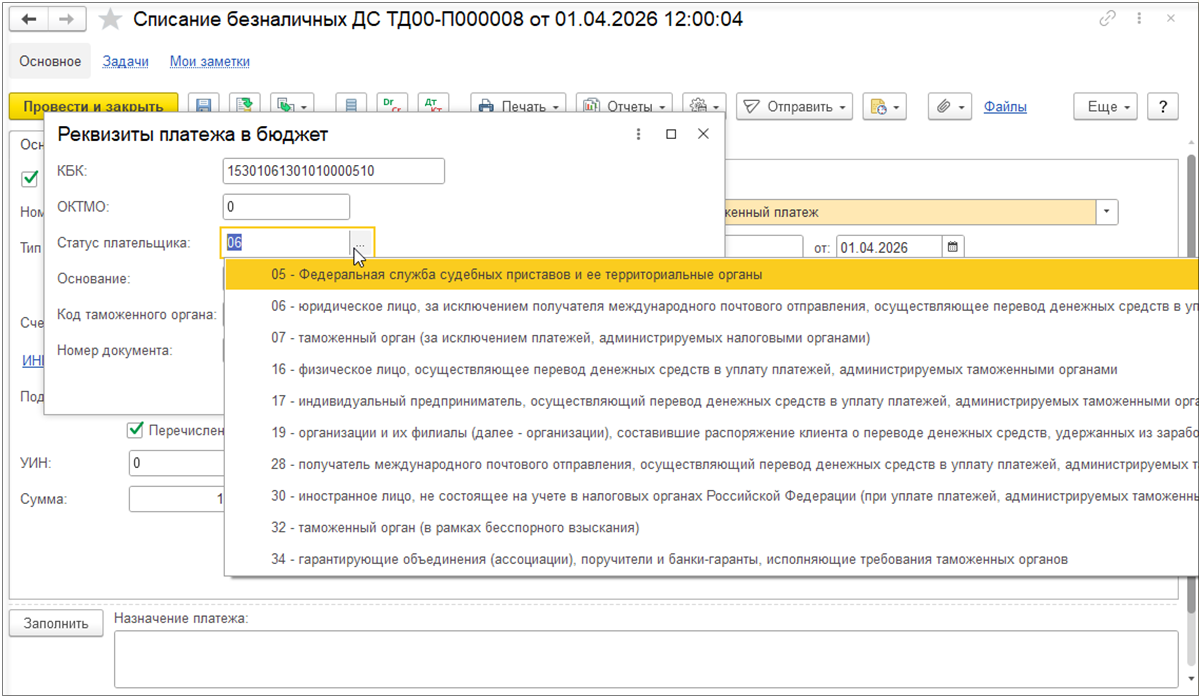The image size is (1199, 696).
Task: Click the question mark help button
Action: tap(1162, 106)
